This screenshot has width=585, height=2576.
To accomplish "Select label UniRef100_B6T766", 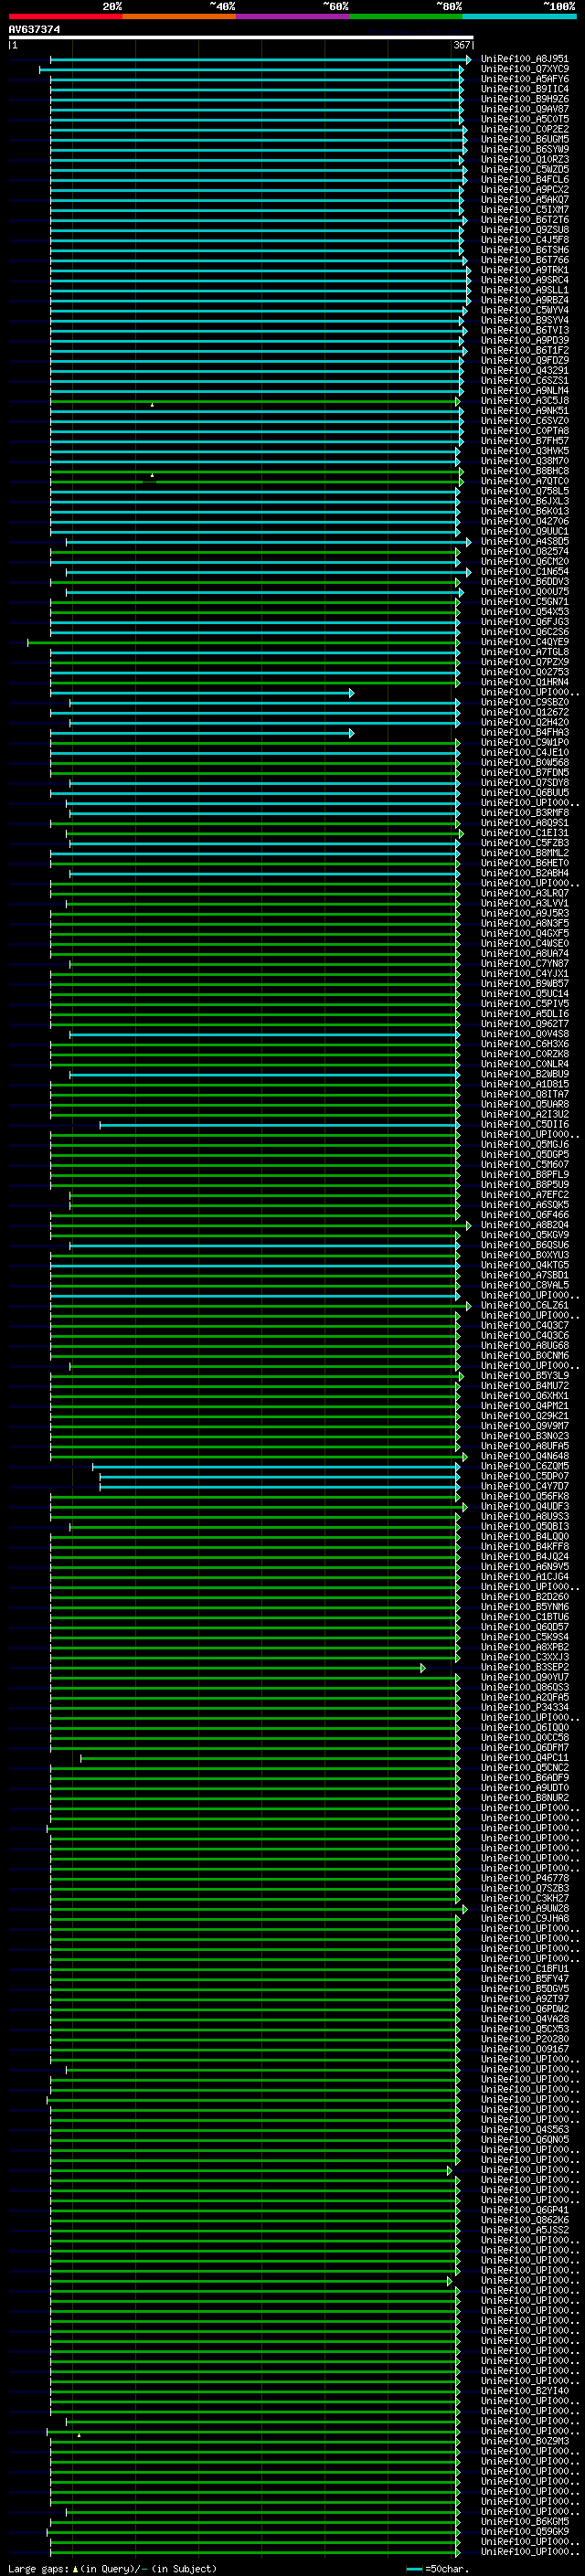I will (524, 260).
